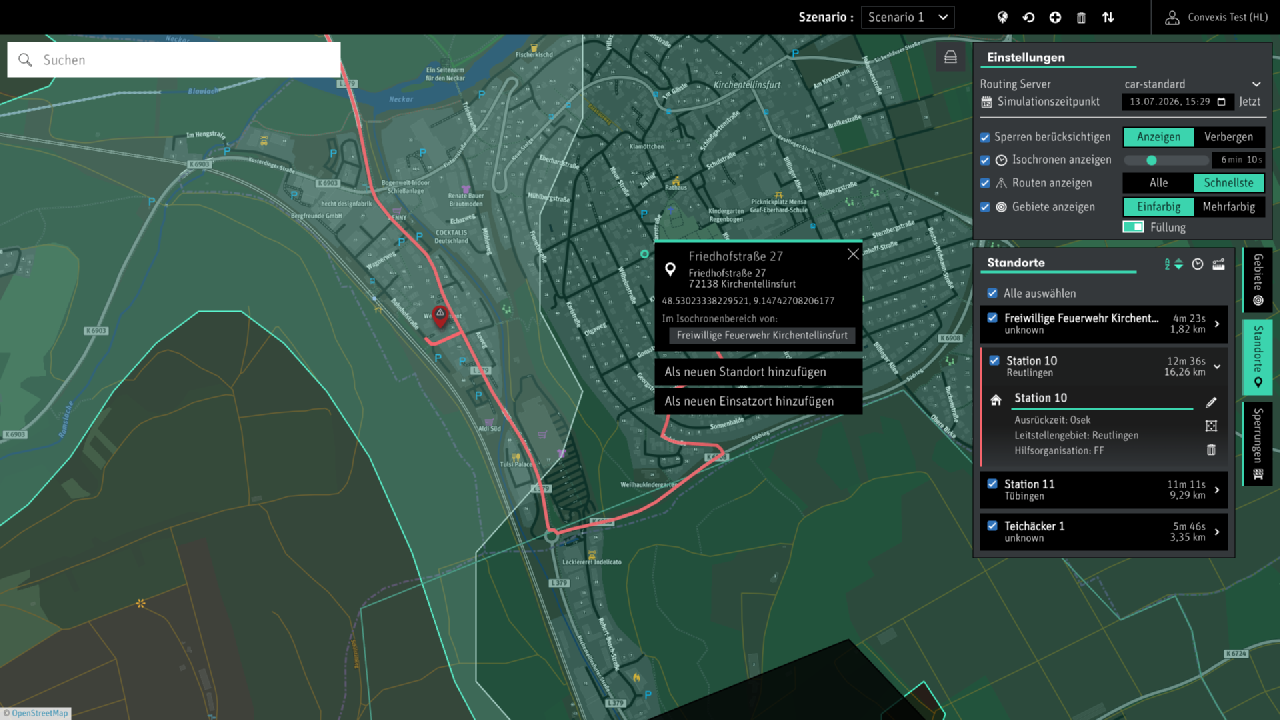1280x720 pixels.
Task: Add new scenario via plus icon
Action: coord(1054,17)
